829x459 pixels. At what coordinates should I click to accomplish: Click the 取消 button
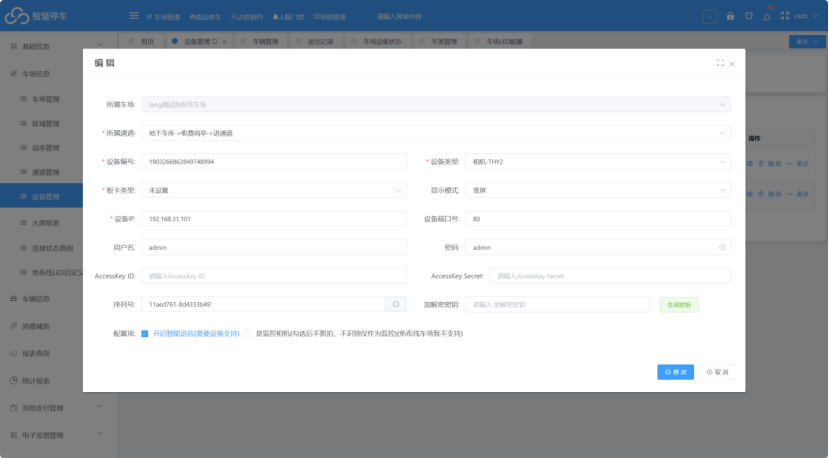pyautogui.click(x=717, y=372)
